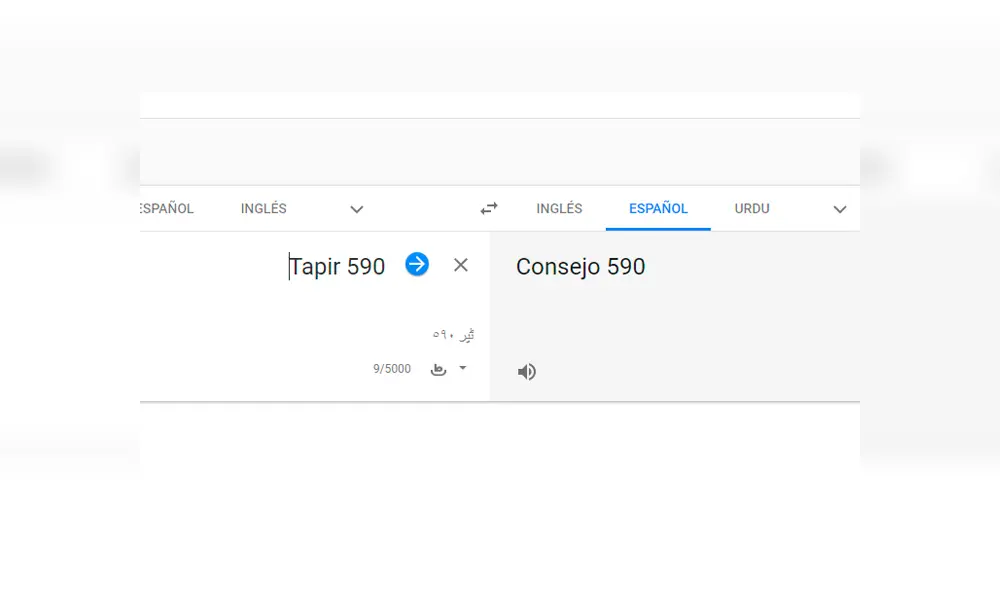Set the target language to INGLÉS

click(x=558, y=208)
